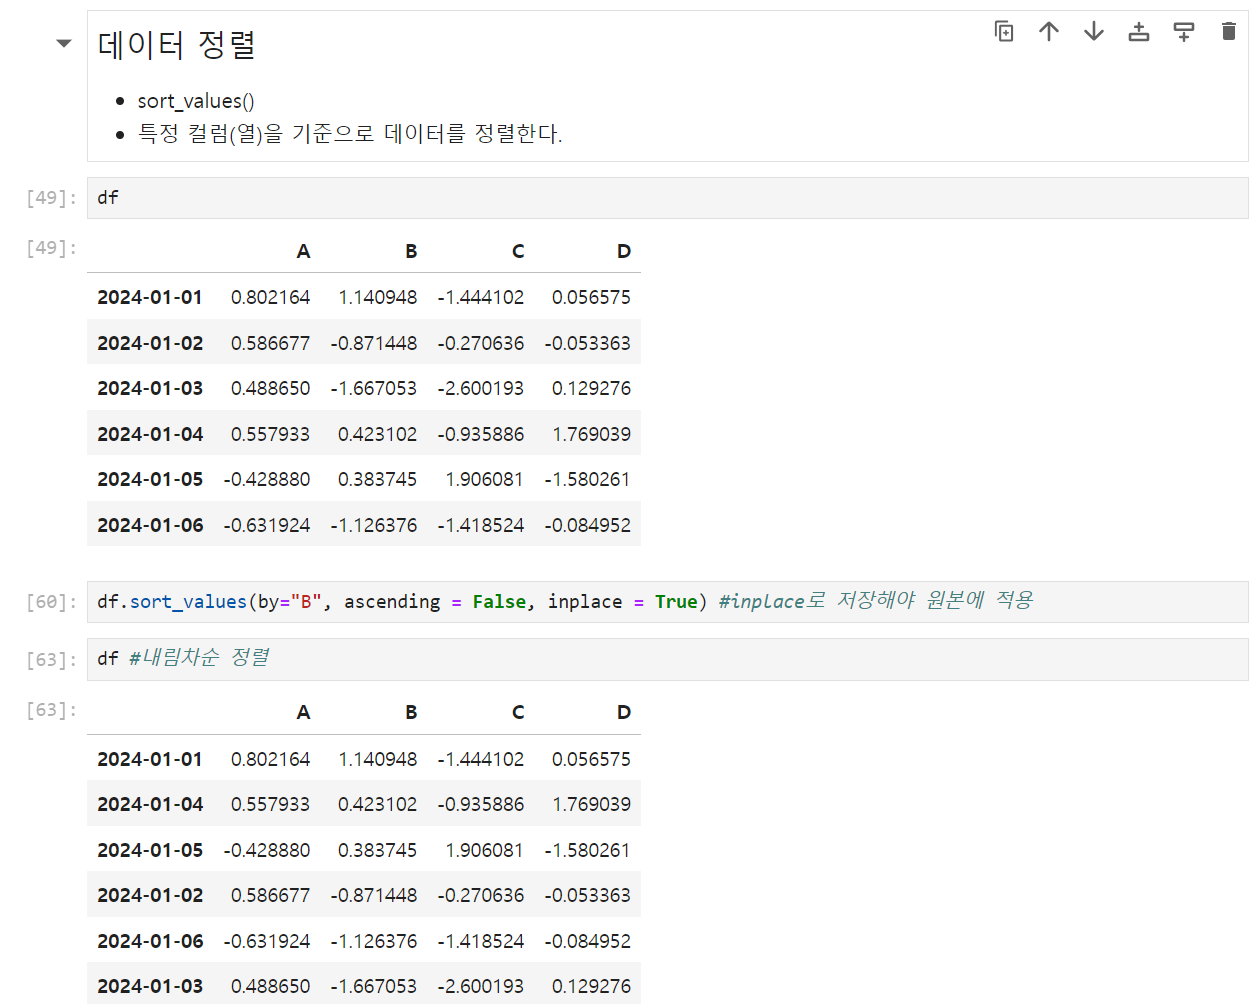
Task: Insert a cell below this cell
Action: pyautogui.click(x=1184, y=32)
